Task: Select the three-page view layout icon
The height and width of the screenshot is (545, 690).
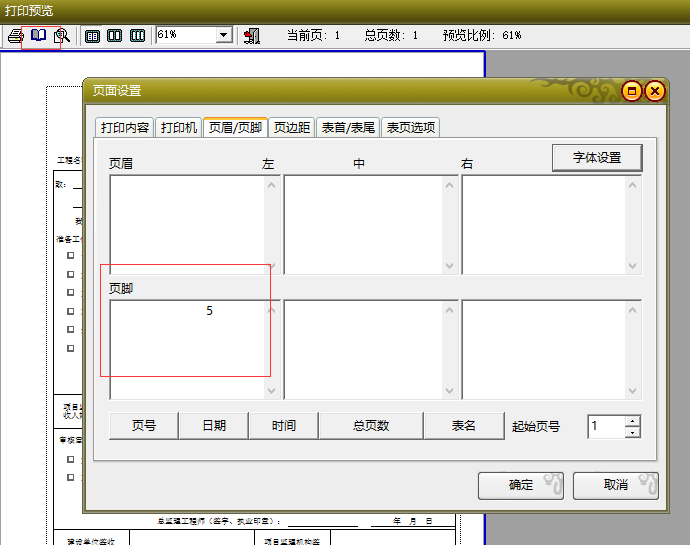Action: [137, 36]
